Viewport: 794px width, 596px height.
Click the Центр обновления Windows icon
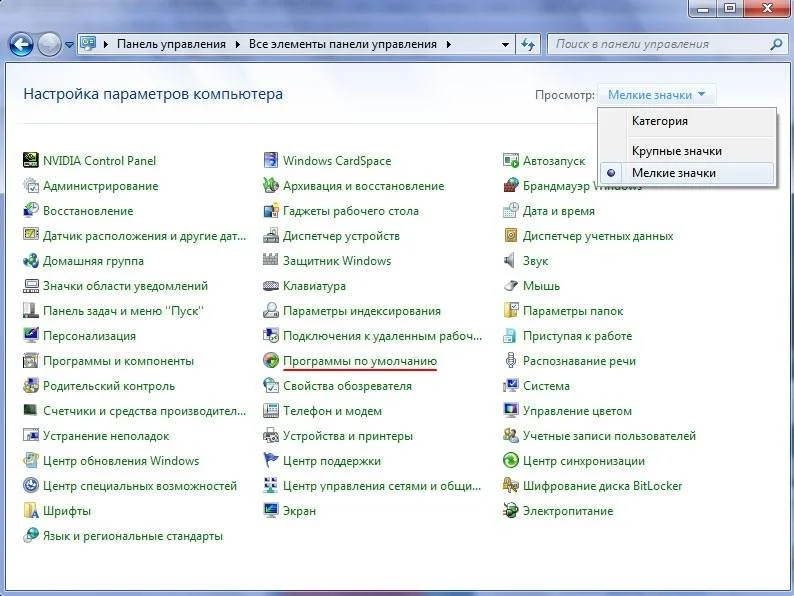pos(31,460)
